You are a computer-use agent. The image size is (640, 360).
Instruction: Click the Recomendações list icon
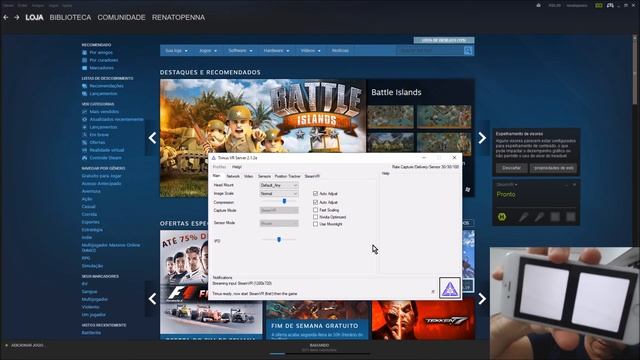tap(84, 86)
